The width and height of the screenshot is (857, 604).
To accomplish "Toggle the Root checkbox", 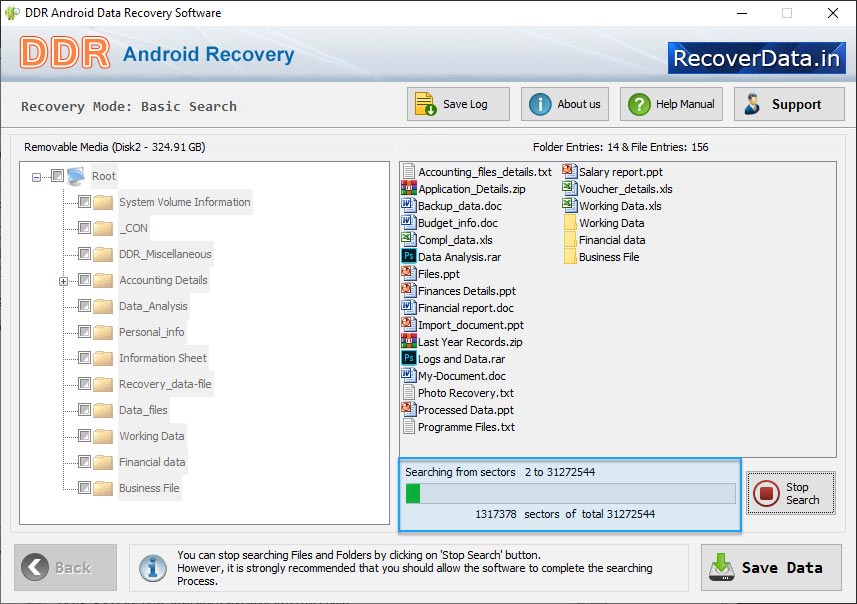I will 57,175.
